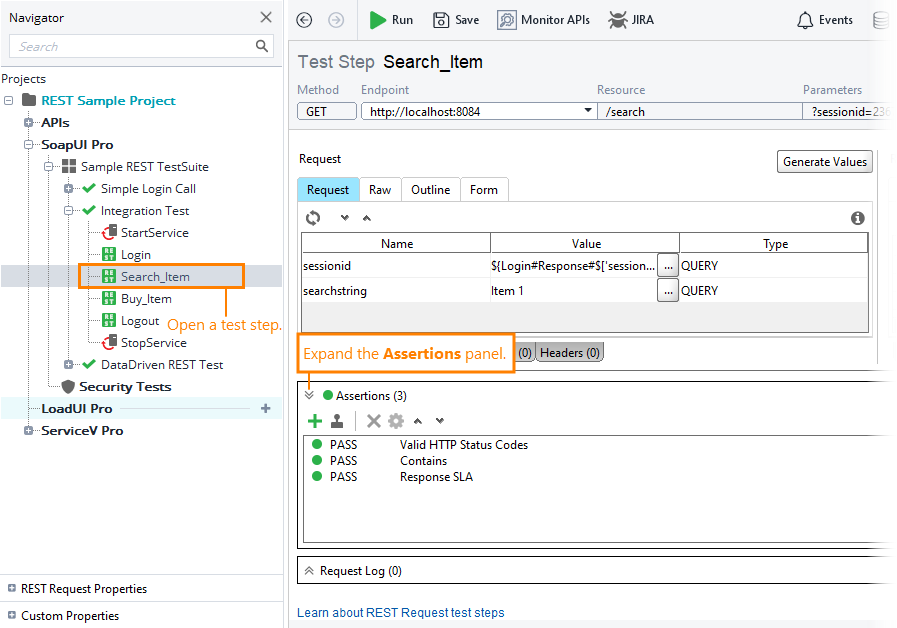The image size is (897, 628).
Task: Select the Buy_Item test step
Action: tap(146, 299)
